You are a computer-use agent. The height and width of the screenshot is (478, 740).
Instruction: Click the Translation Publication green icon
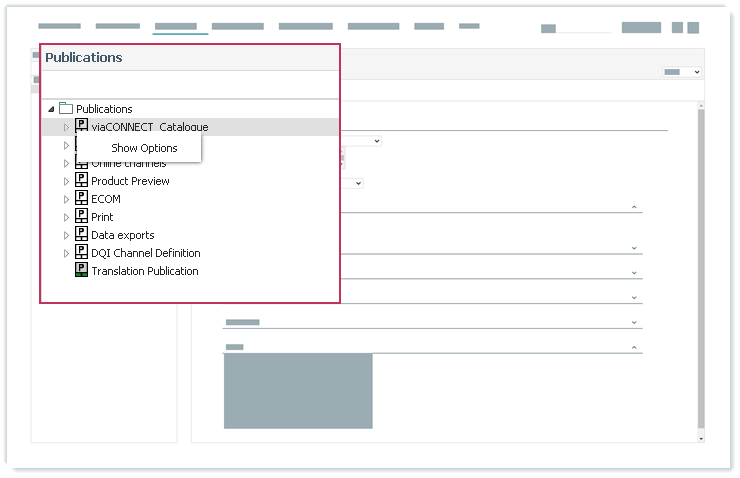pyautogui.click(x=81, y=271)
